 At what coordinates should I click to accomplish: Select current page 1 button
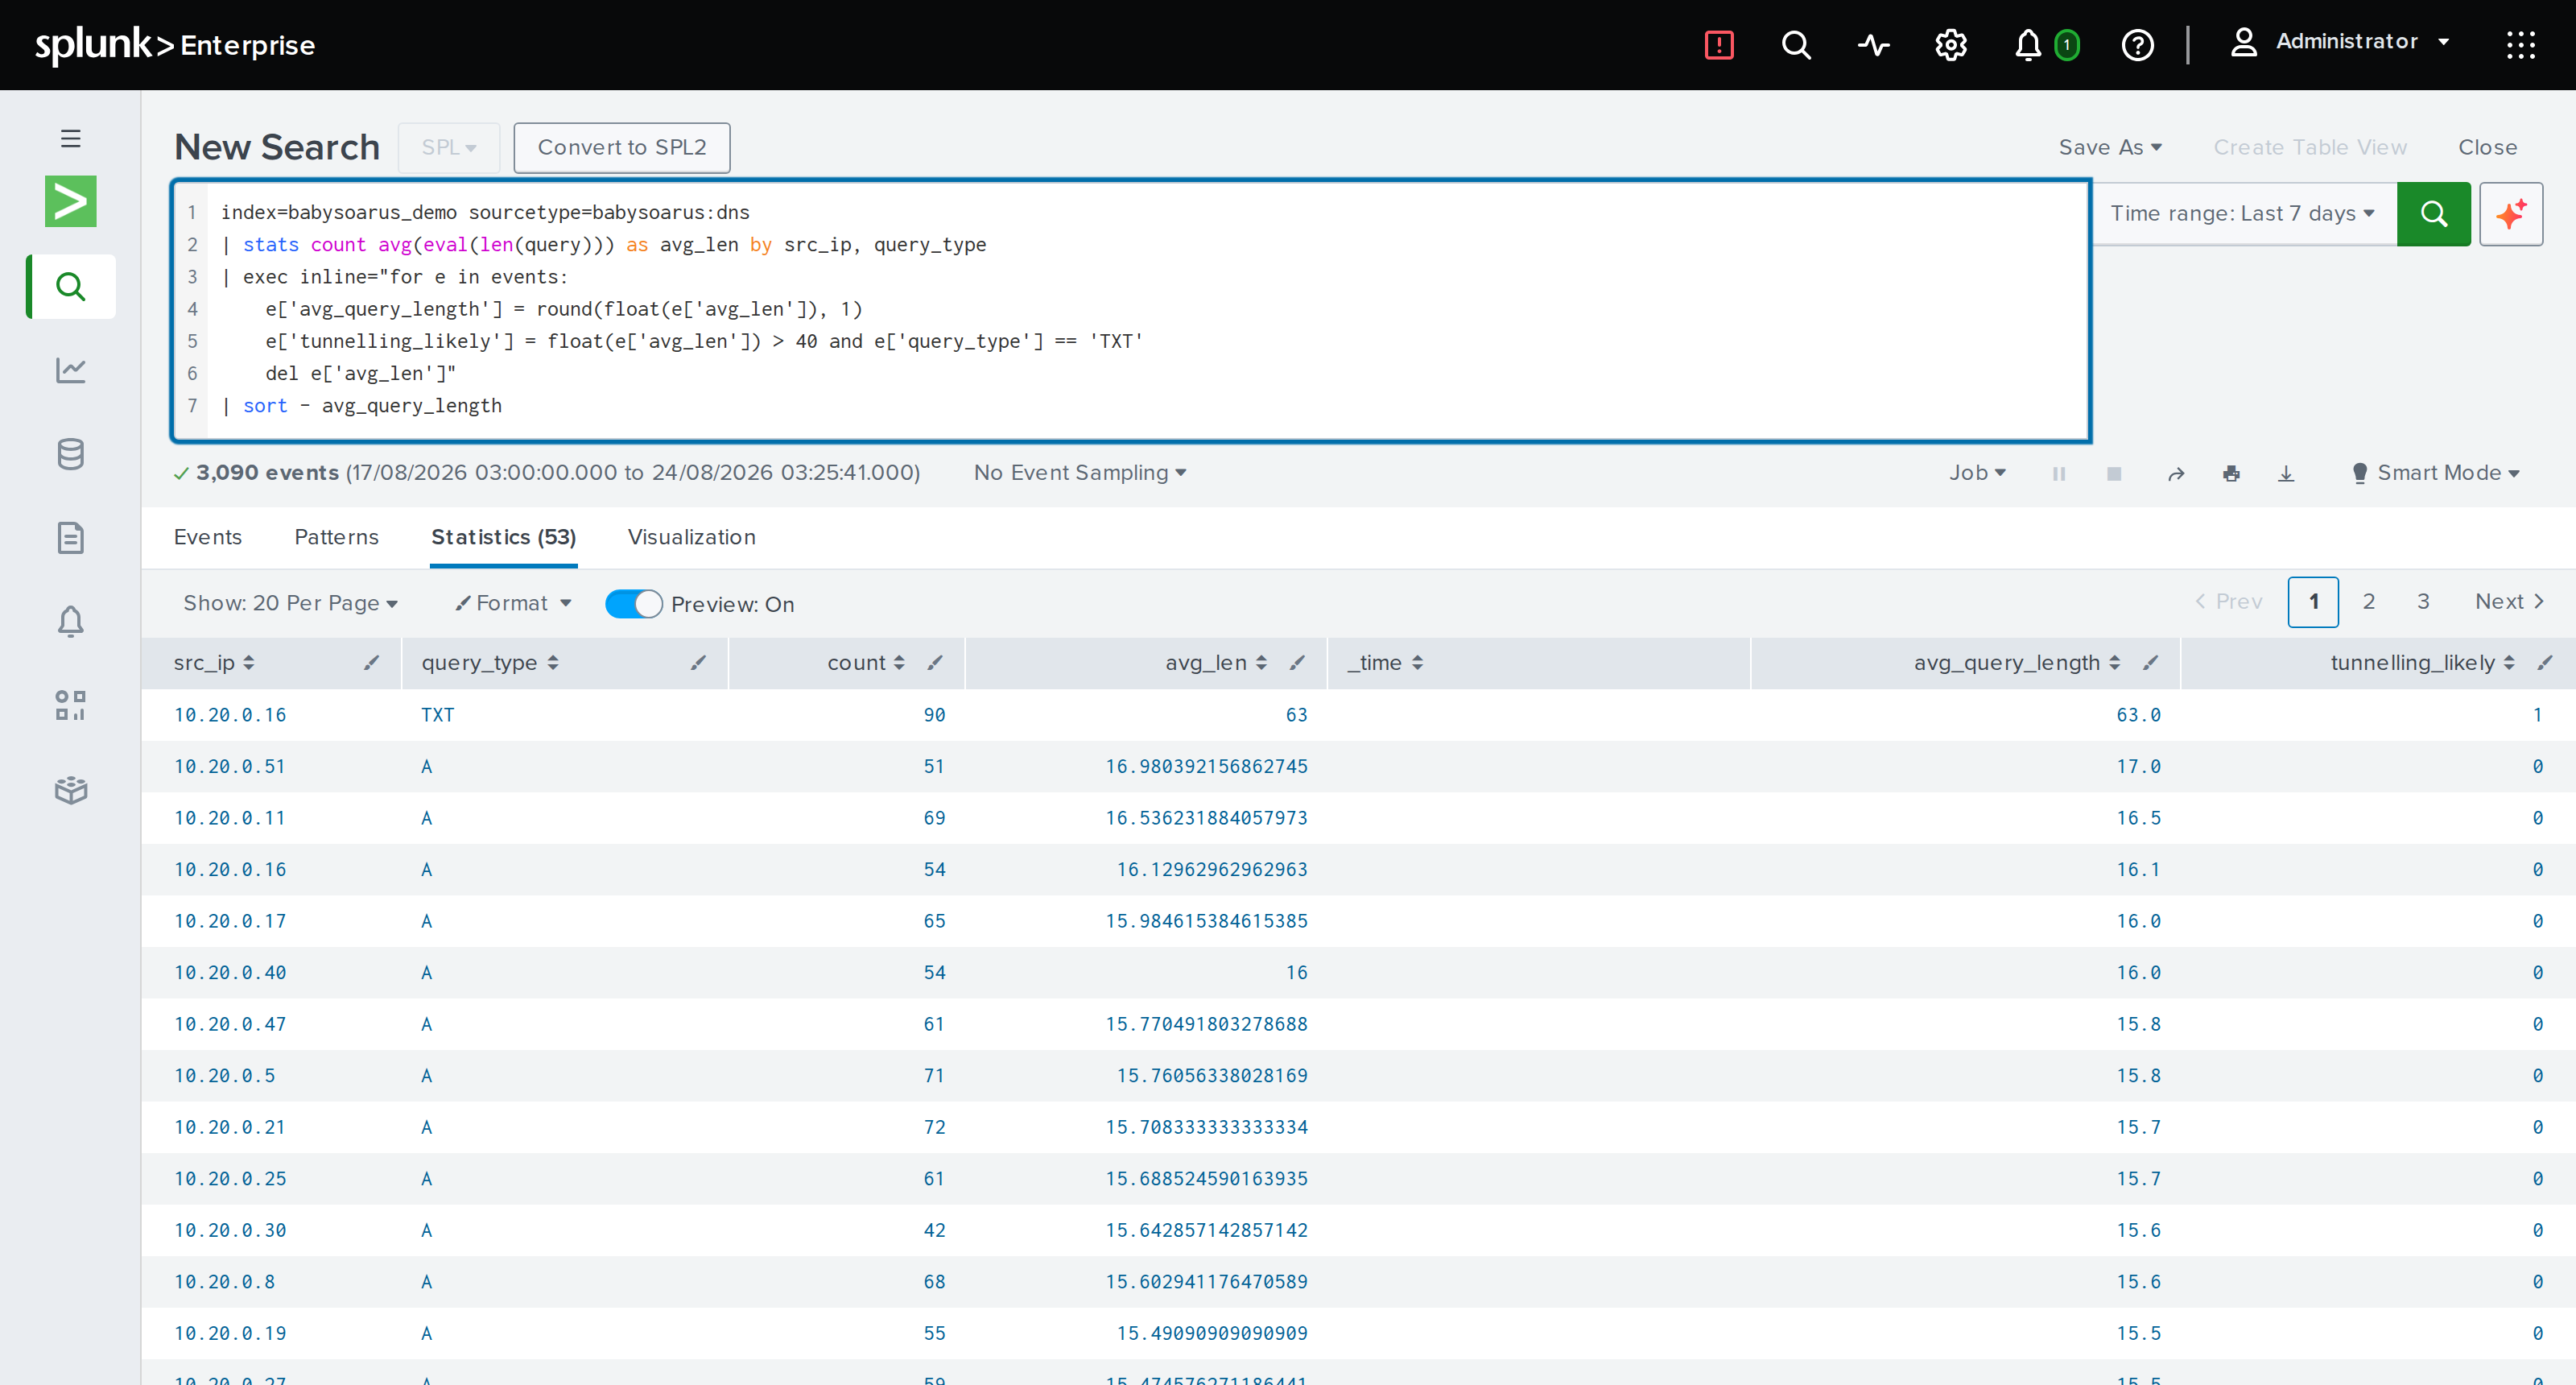point(2313,602)
